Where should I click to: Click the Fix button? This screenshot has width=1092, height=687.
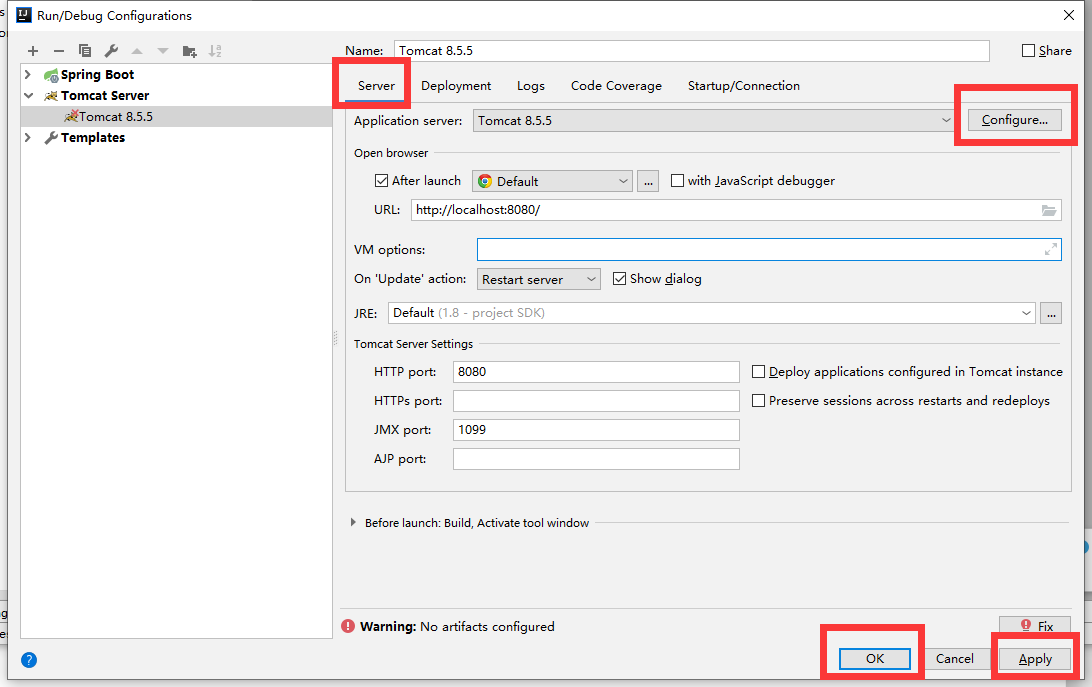tap(1035, 625)
